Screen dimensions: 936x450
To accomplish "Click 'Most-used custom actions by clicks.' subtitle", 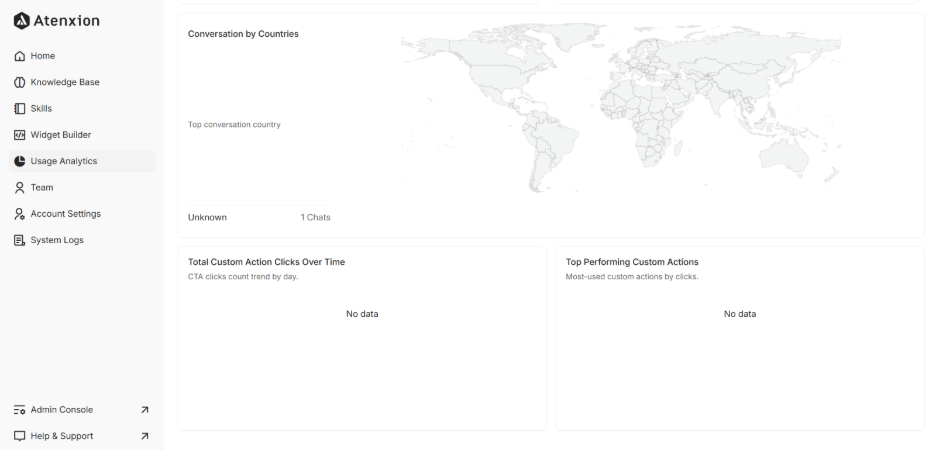I will pyautogui.click(x=632, y=276).
